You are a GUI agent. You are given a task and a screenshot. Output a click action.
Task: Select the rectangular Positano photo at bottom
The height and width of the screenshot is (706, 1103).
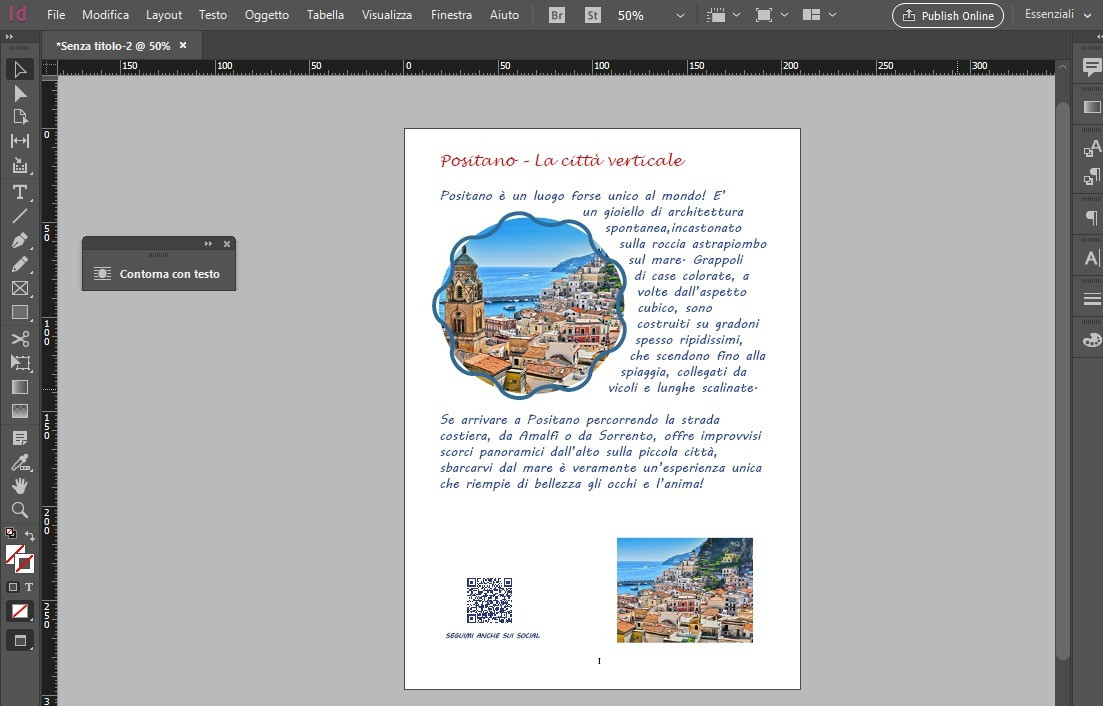(x=684, y=590)
